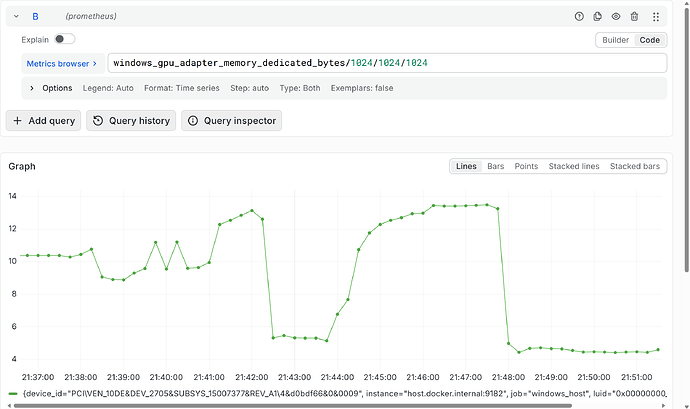The width and height of the screenshot is (690, 409).
Task: Click the drag handle dots icon
Action: [x=656, y=17]
